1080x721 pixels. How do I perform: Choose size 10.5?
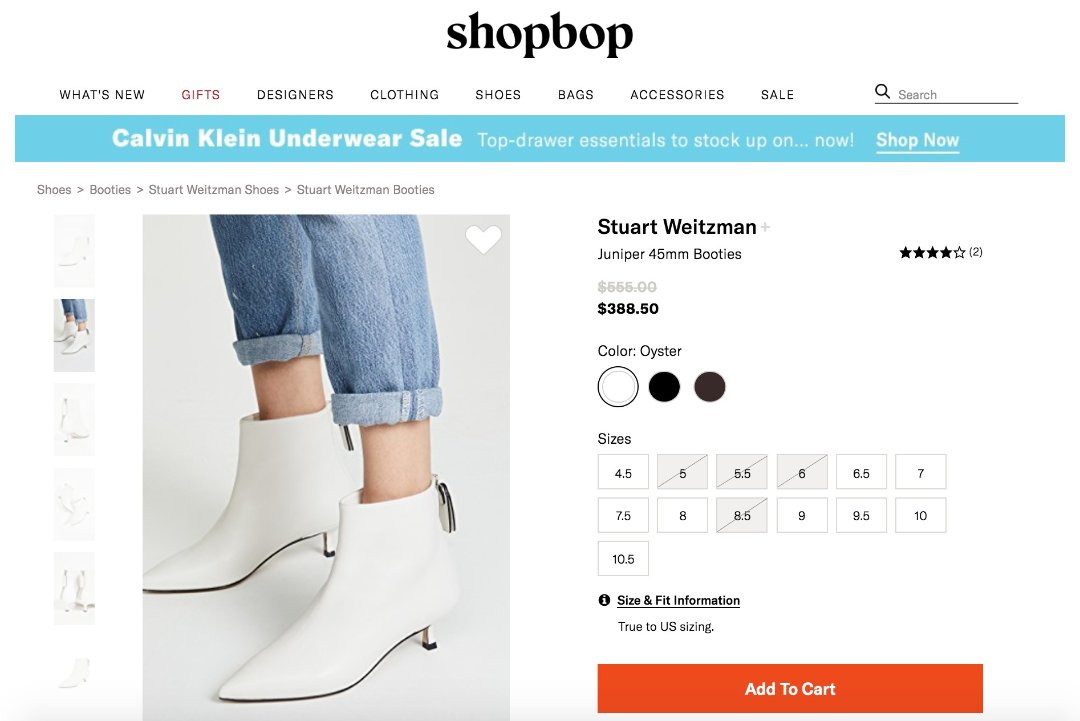click(x=623, y=559)
